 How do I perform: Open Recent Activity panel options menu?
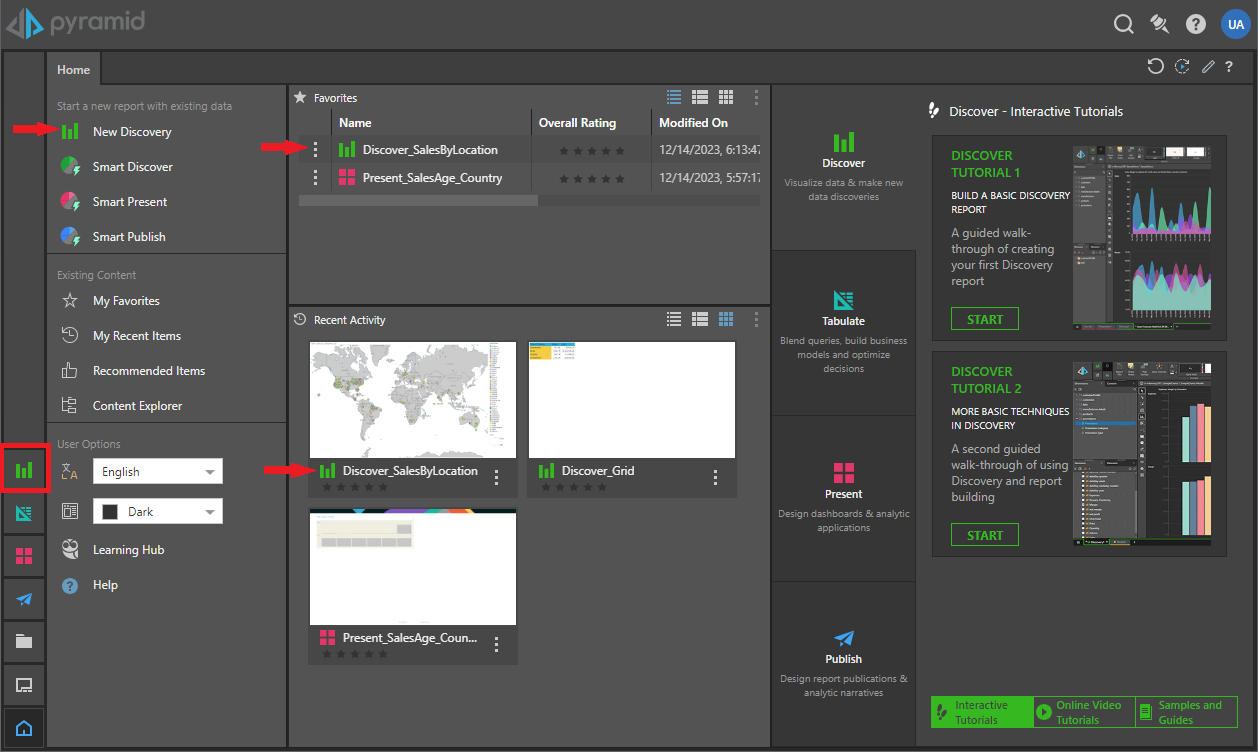(x=756, y=319)
